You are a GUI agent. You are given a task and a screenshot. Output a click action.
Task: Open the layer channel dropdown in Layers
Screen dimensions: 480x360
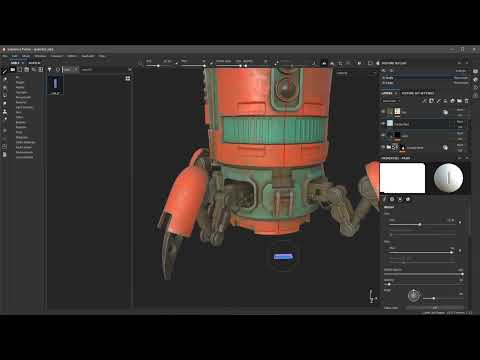tap(391, 101)
